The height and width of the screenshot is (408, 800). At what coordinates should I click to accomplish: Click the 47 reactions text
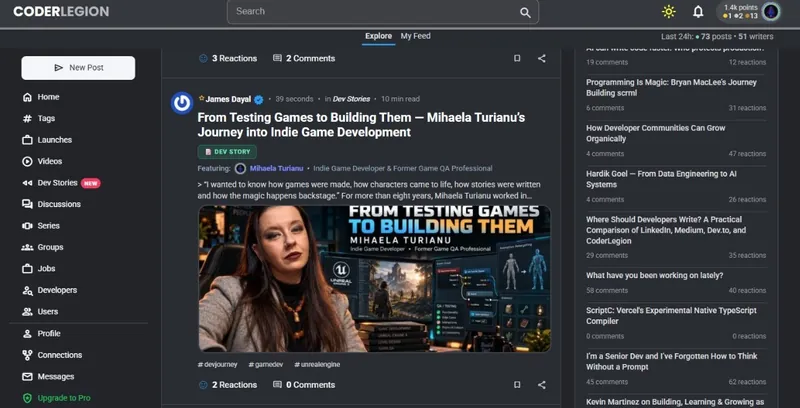747,154
